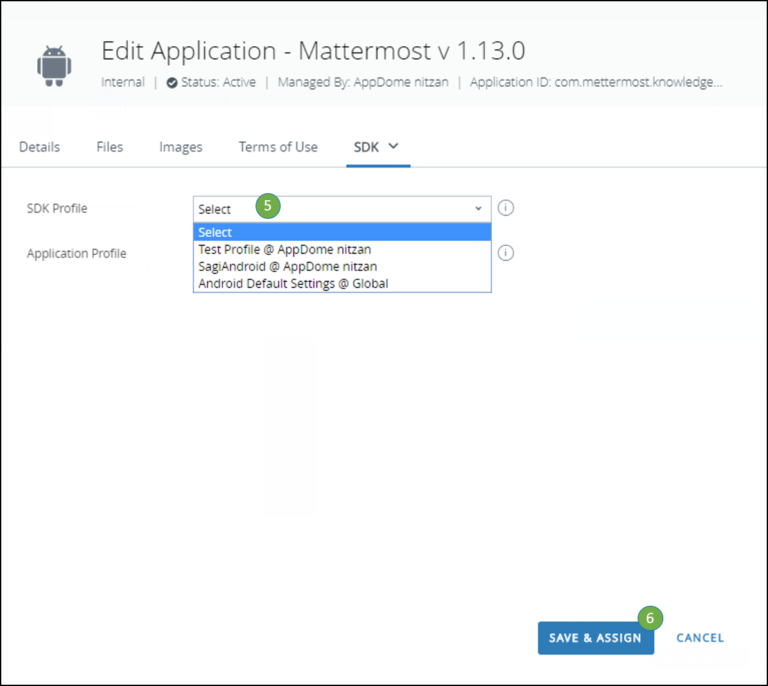Image resolution: width=768 pixels, height=686 pixels.
Task: Switch to the Details tab
Action: [40, 147]
